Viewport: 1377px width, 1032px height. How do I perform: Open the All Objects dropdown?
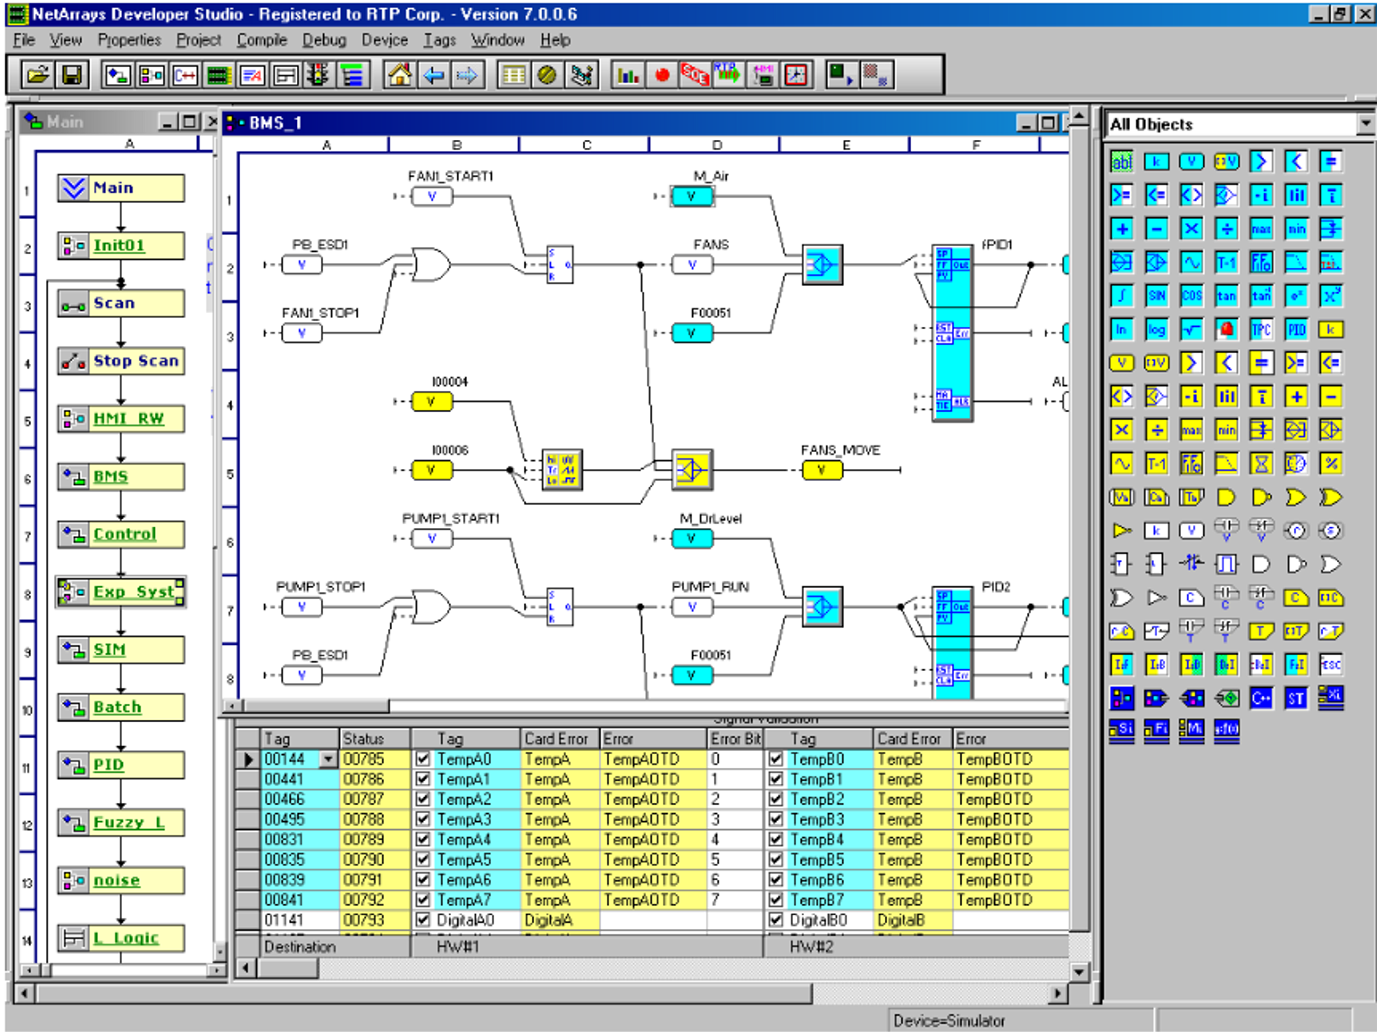pyautogui.click(x=1365, y=124)
